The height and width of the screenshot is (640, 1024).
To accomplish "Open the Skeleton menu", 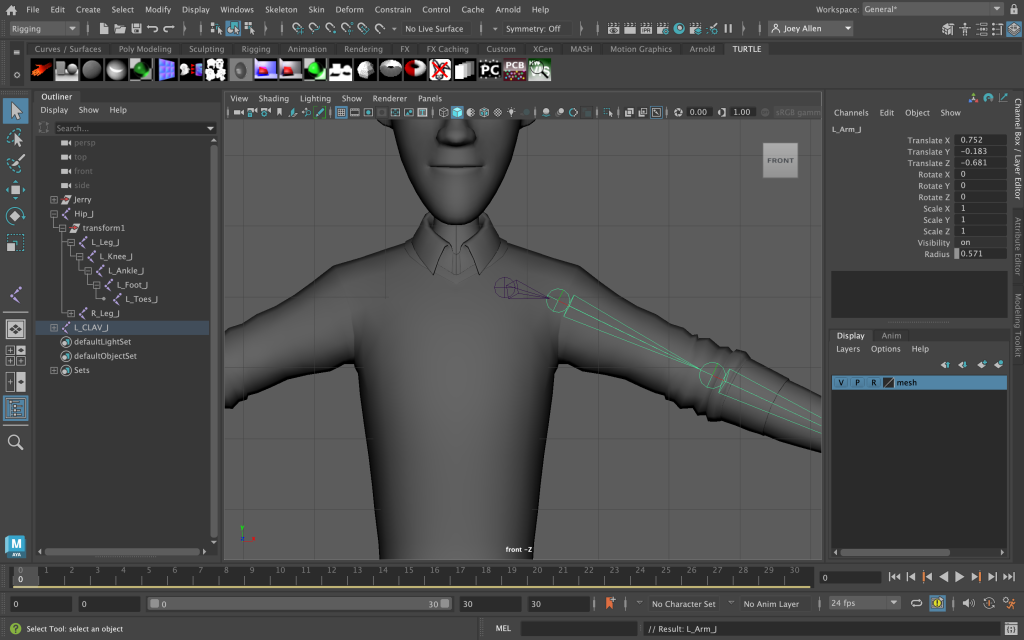I will coord(281,9).
